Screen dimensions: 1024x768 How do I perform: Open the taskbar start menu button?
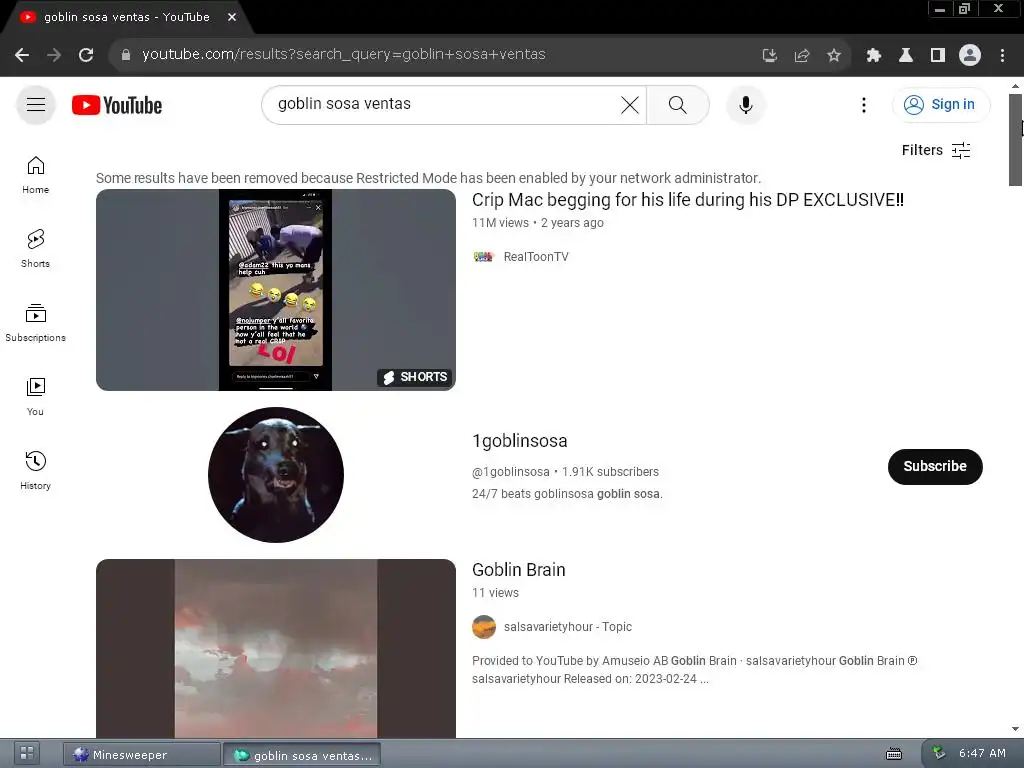26,754
